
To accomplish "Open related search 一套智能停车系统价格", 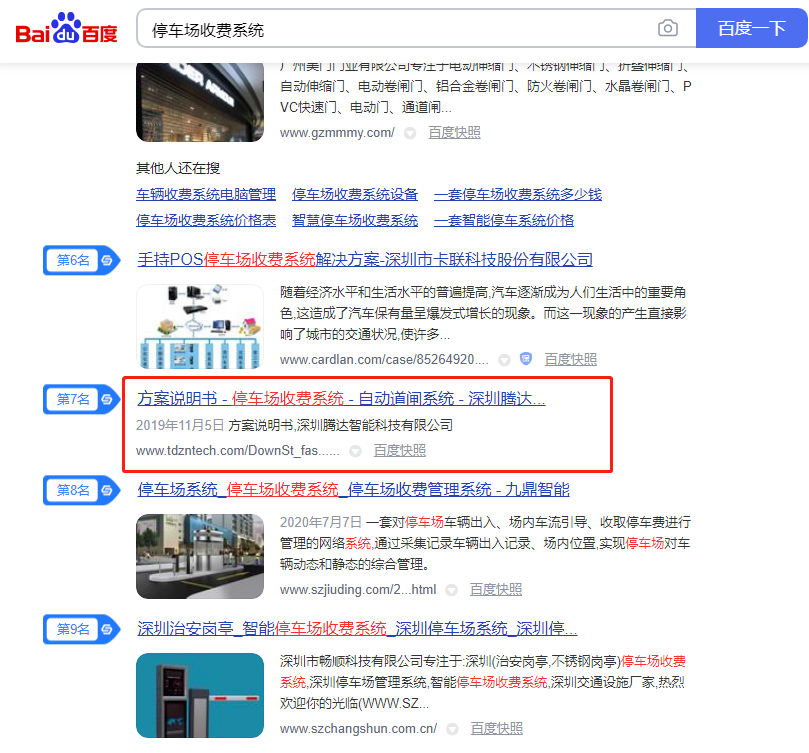I will coord(504,221).
